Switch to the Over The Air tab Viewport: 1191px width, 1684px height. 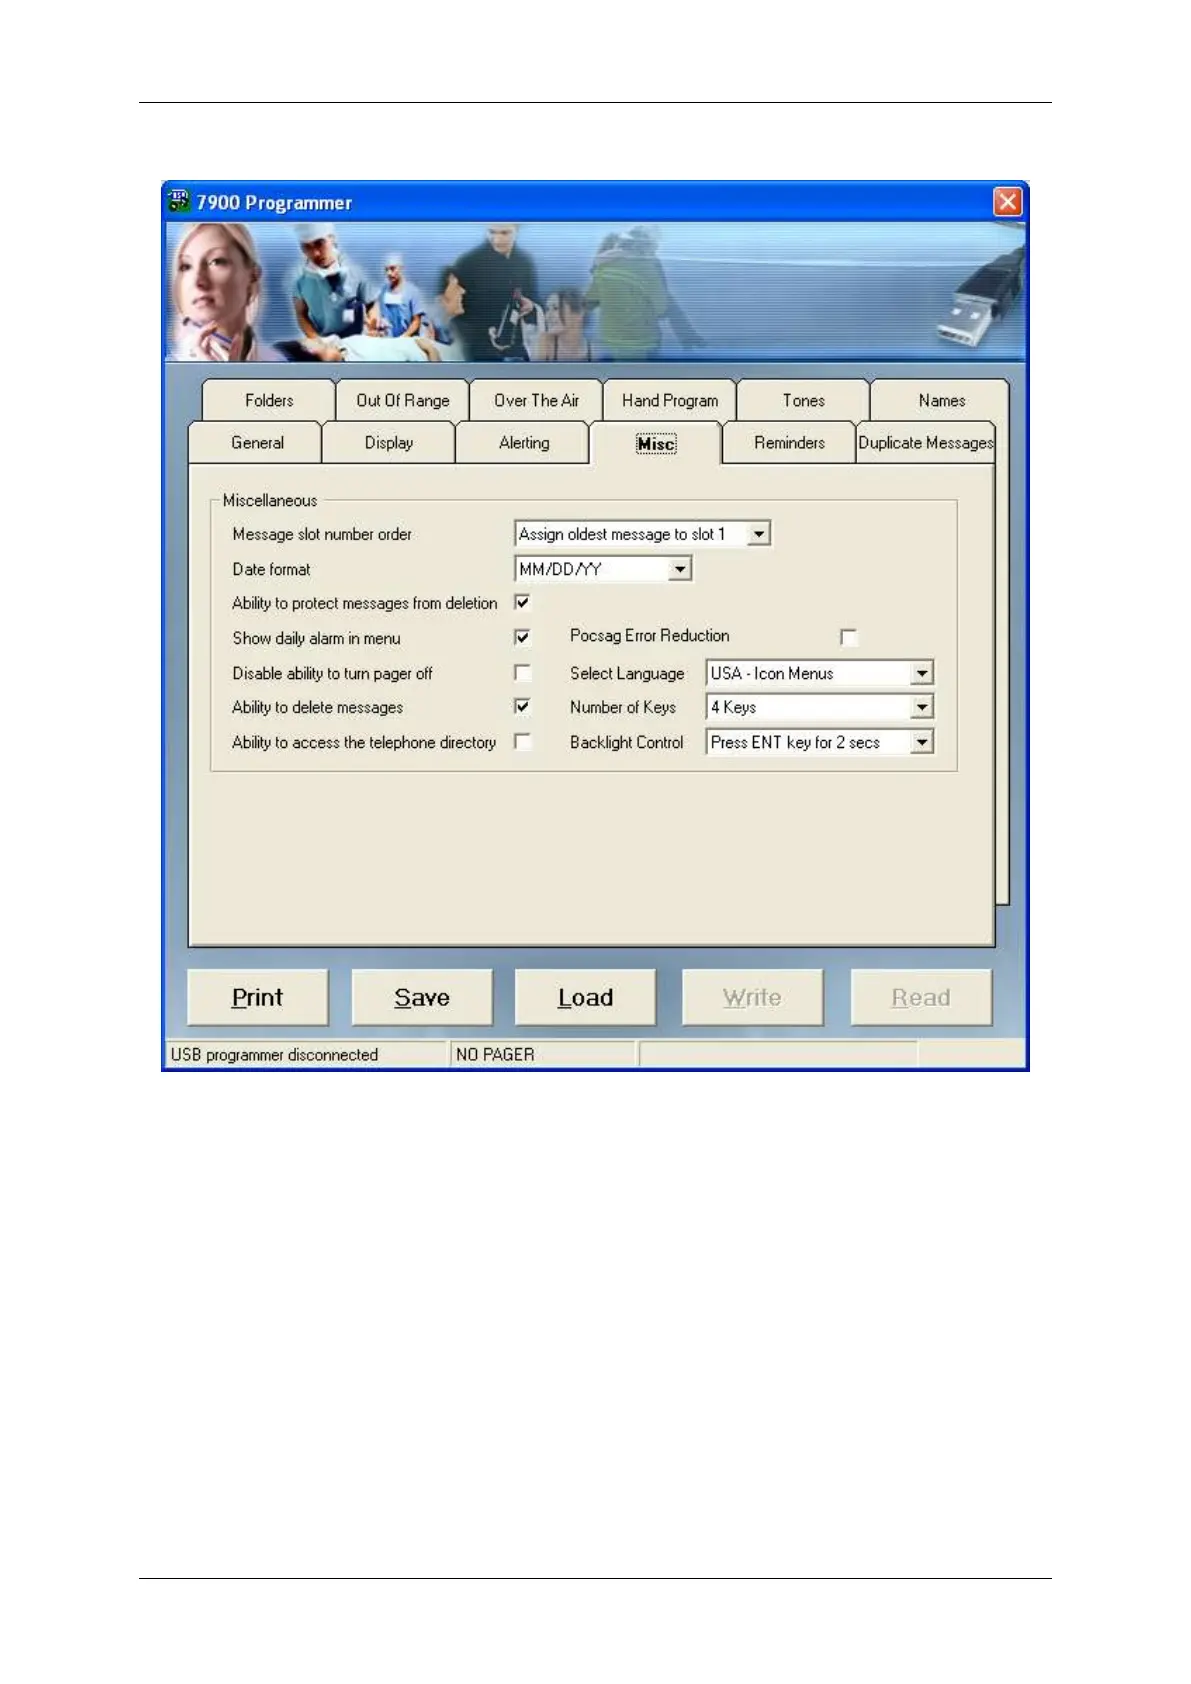537,400
